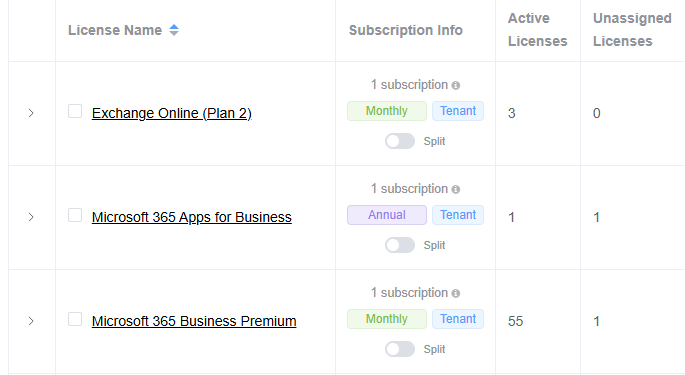The height and width of the screenshot is (375, 685).
Task: Click the Annual tag for Microsoft 365 Apps for Business
Action: point(387,215)
